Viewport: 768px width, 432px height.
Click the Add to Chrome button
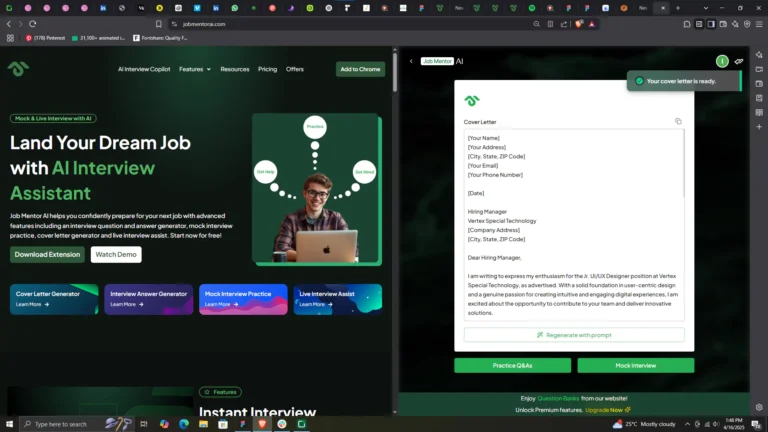360,69
